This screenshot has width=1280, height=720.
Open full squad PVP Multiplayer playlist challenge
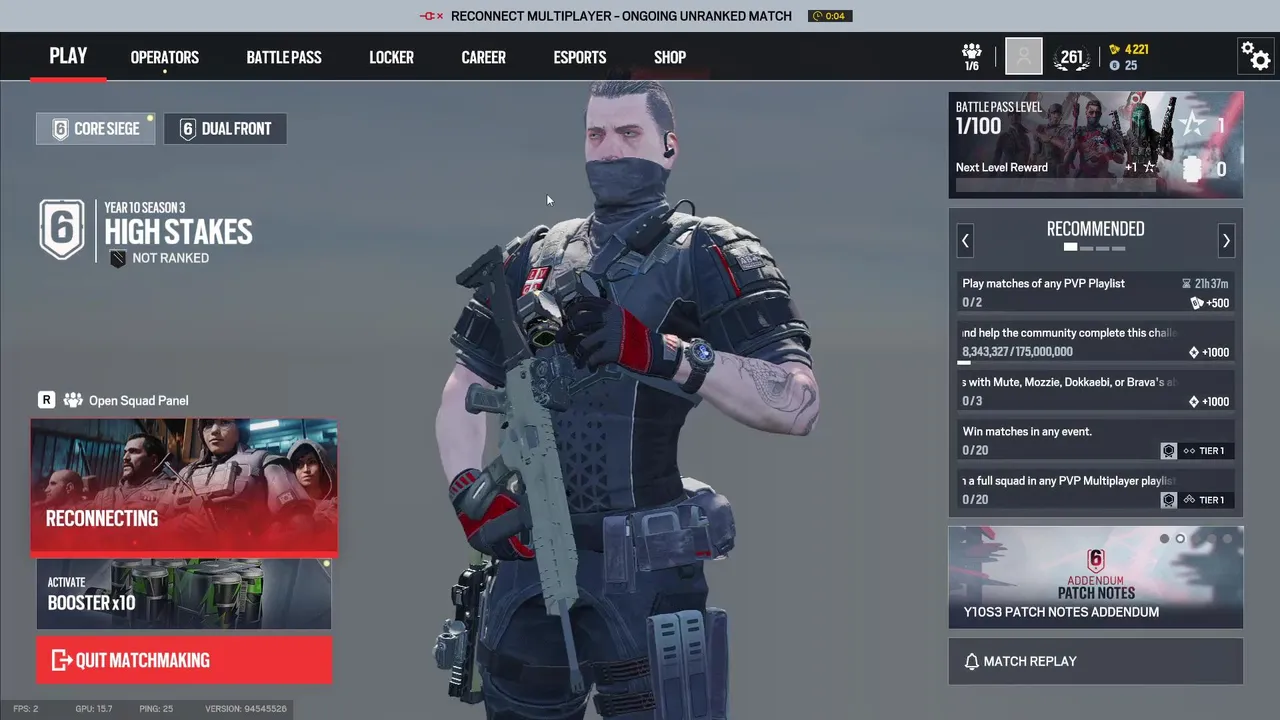1096,490
